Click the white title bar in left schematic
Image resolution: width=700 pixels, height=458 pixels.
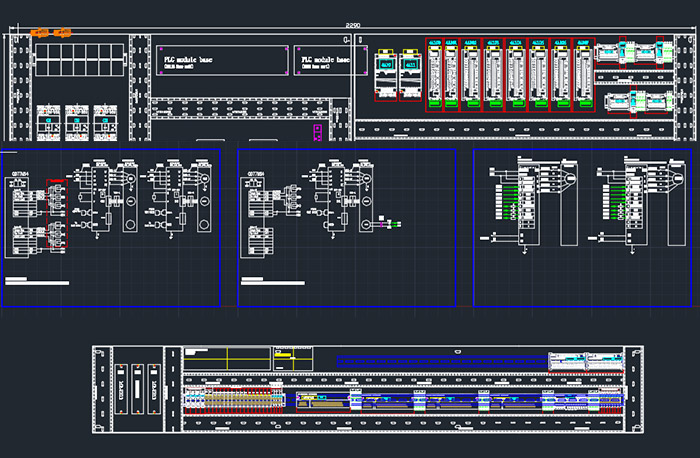[37, 283]
